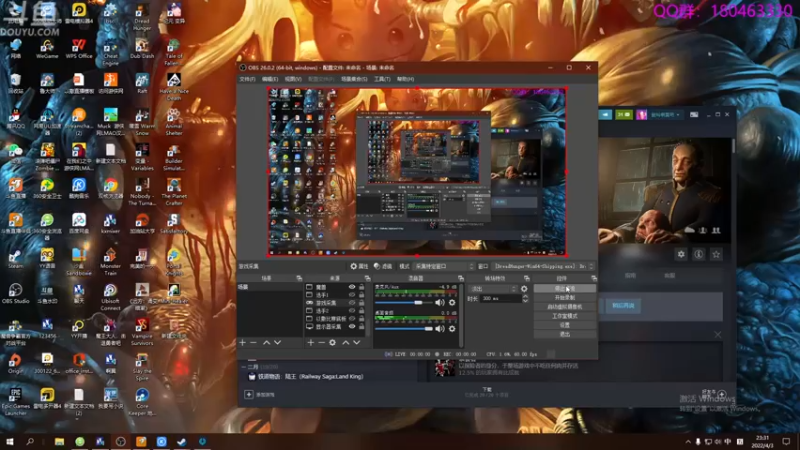This screenshot has width=800, height=450.
Task: Toggle visibility of the 显示器采集 source
Action: pos(352,327)
